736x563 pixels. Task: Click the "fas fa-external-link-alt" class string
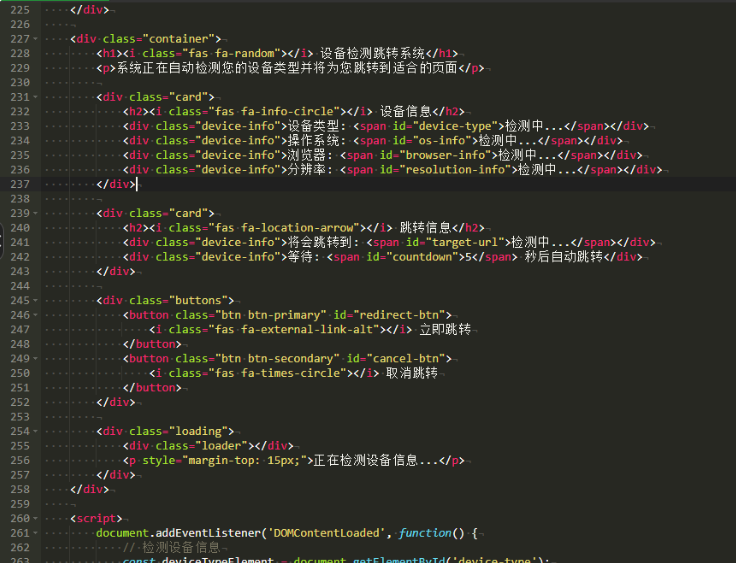pyautogui.click(x=294, y=330)
